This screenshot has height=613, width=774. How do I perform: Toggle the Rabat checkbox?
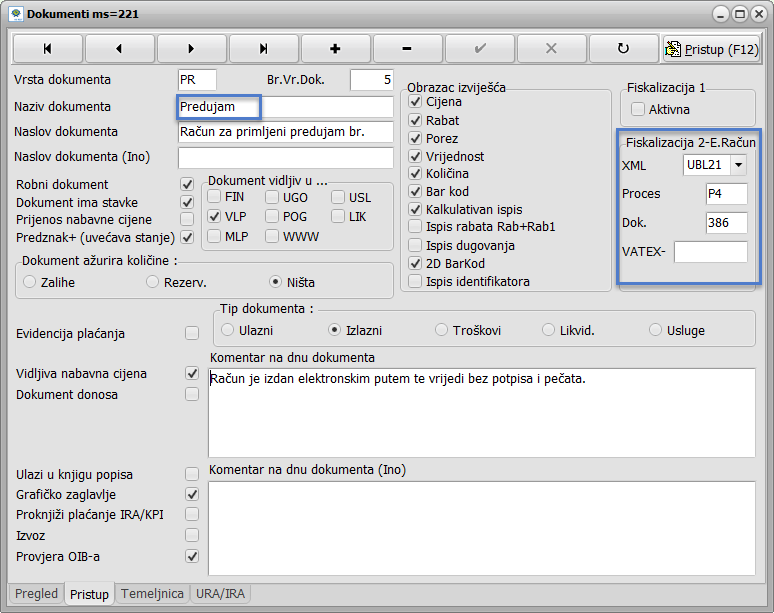[x=416, y=121]
